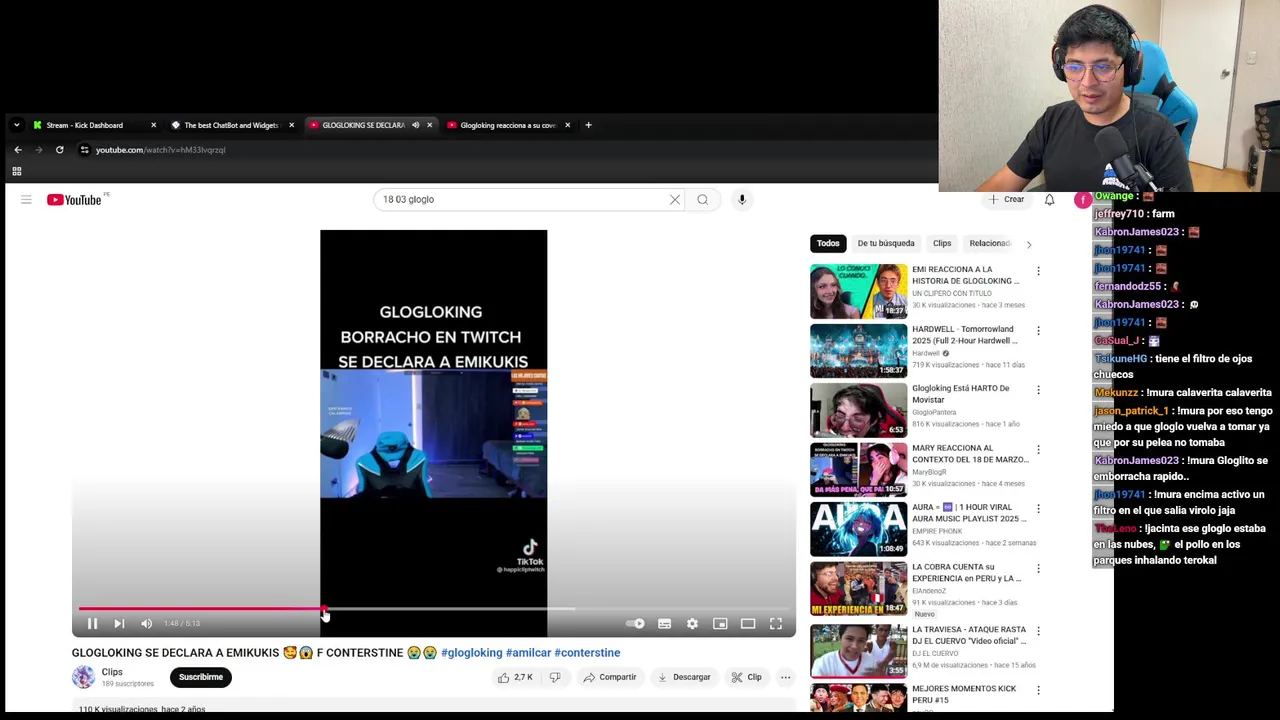The height and width of the screenshot is (720, 1280).
Task: Open the apps grid in bookmarks bar
Action: pos(16,171)
